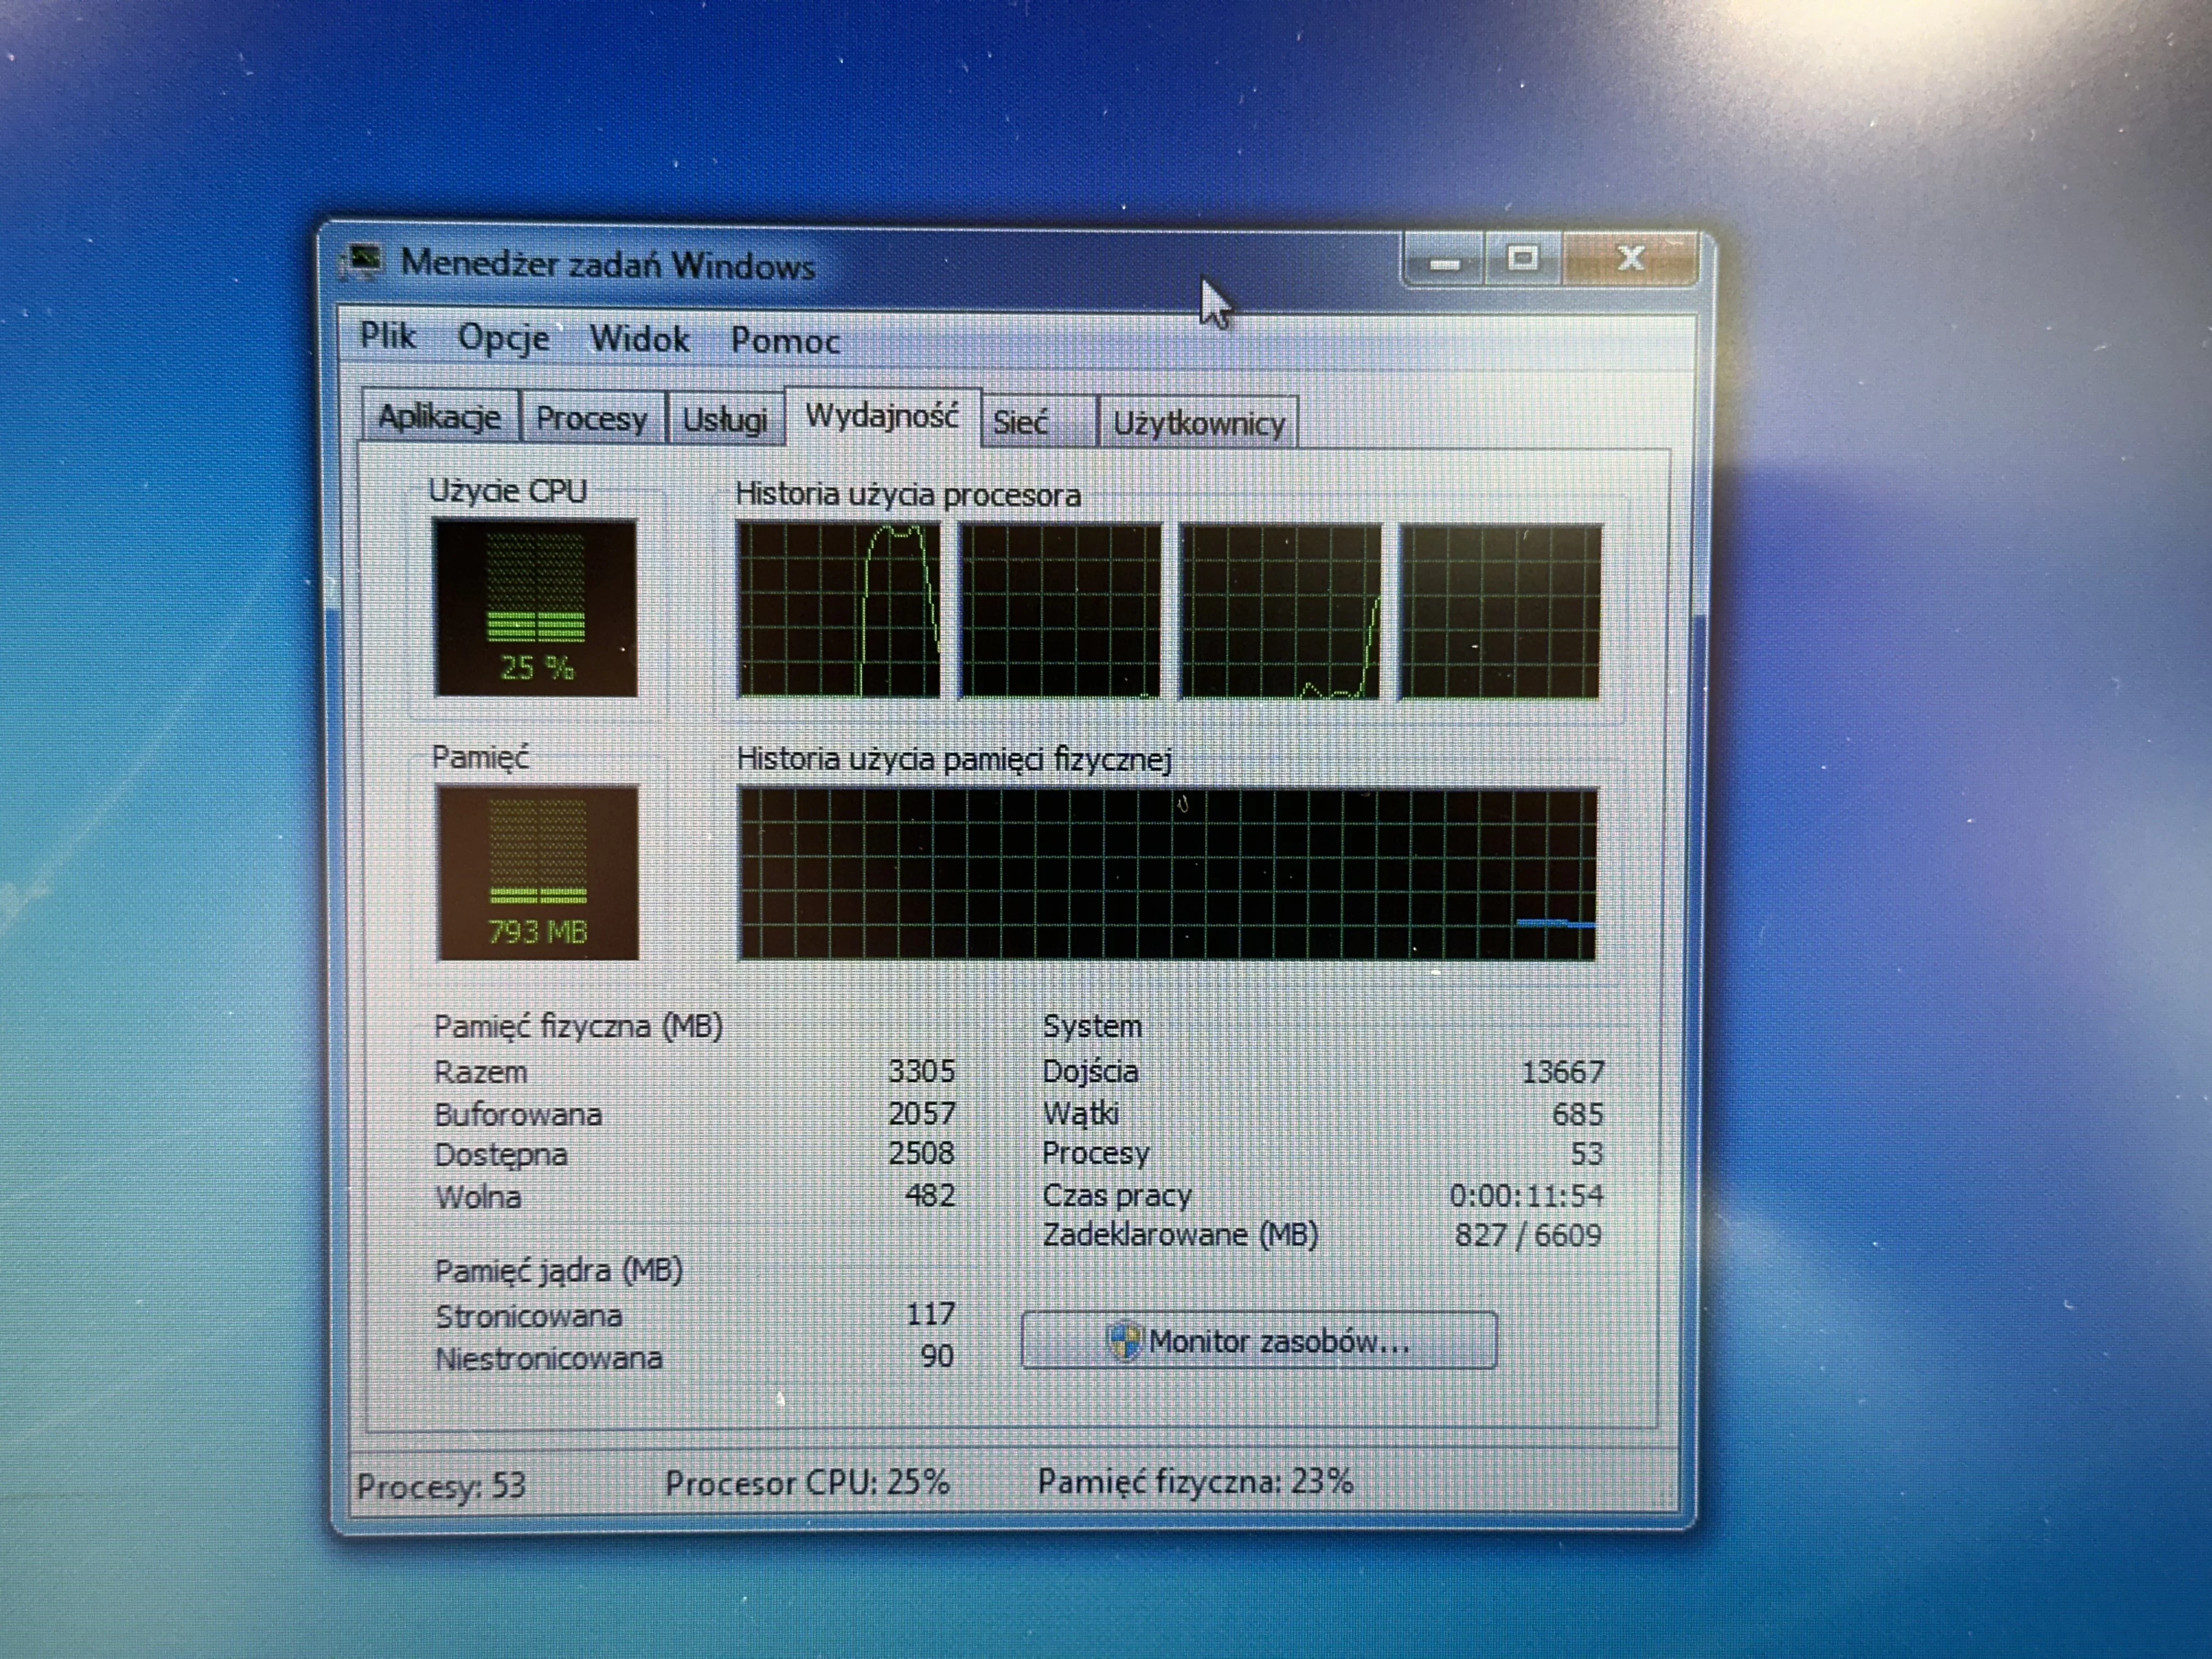The height and width of the screenshot is (1659, 2212).
Task: Click the Wątki label
Action: (x=1080, y=1114)
